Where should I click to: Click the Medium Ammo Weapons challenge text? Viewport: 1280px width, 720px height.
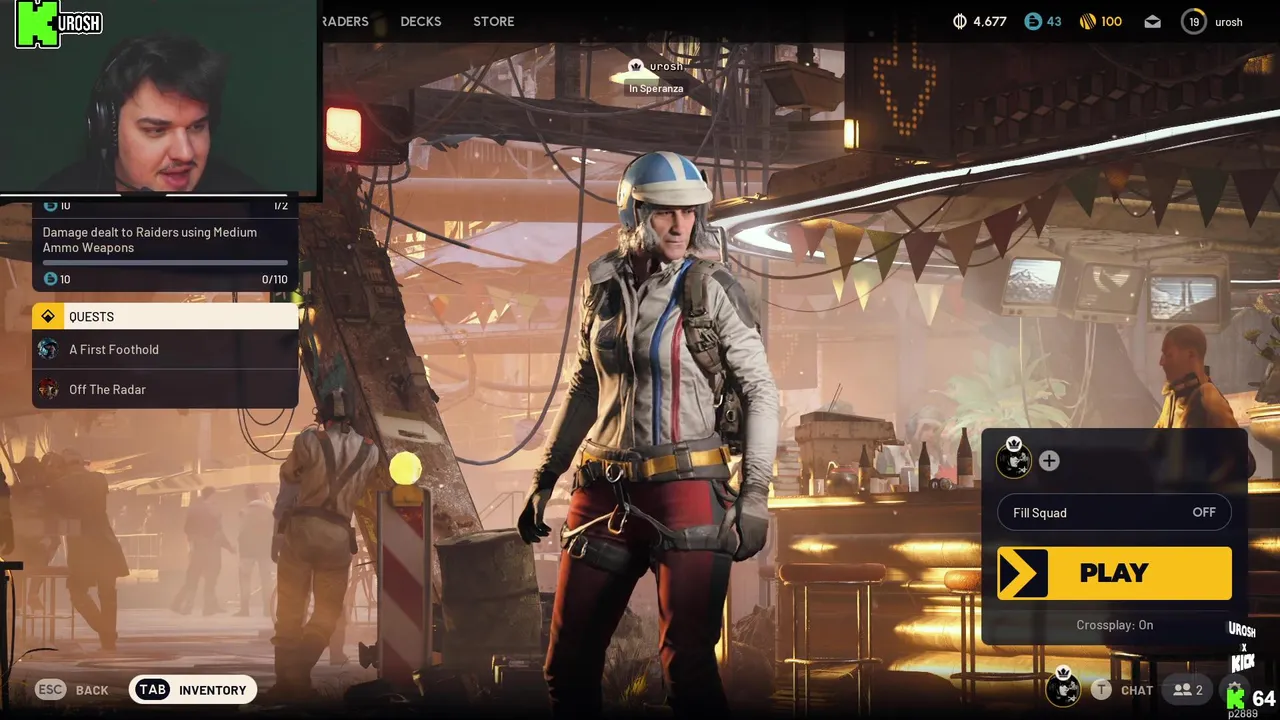(150, 240)
